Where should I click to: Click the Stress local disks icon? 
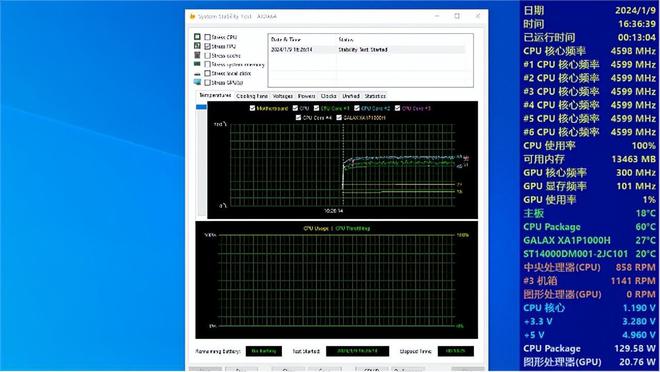coord(197,74)
